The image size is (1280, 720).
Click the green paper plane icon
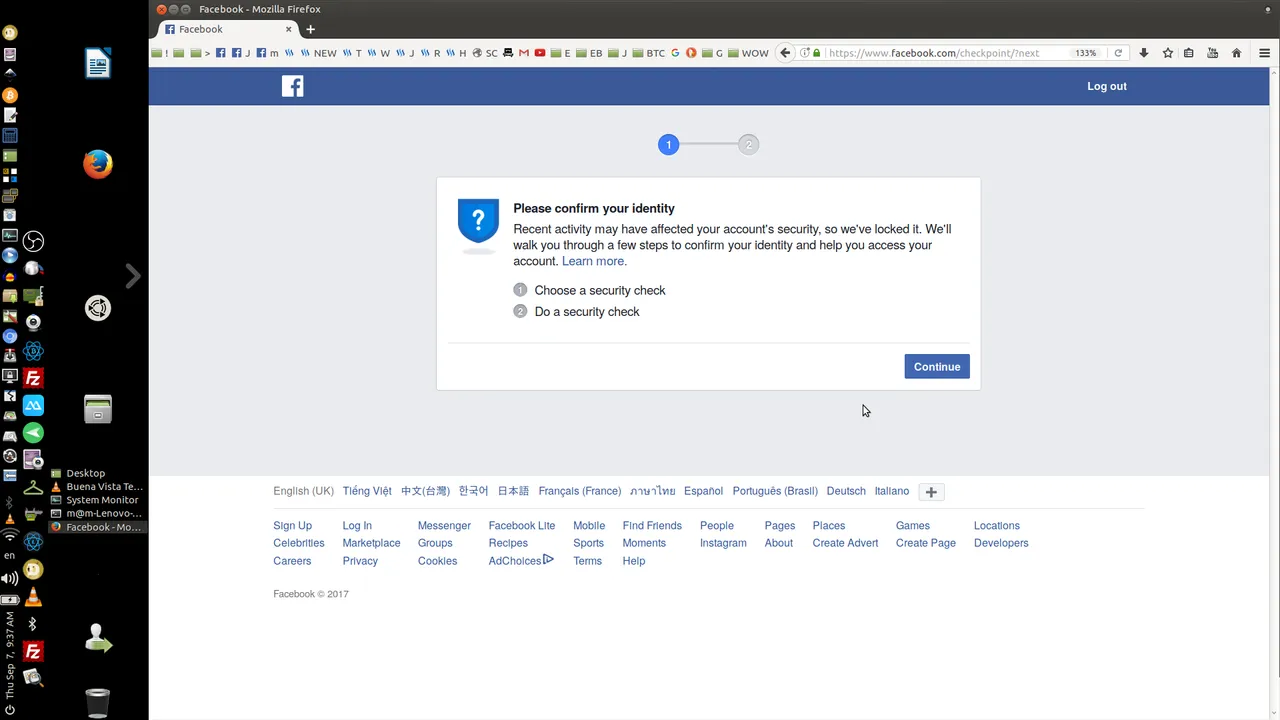tap(33, 432)
